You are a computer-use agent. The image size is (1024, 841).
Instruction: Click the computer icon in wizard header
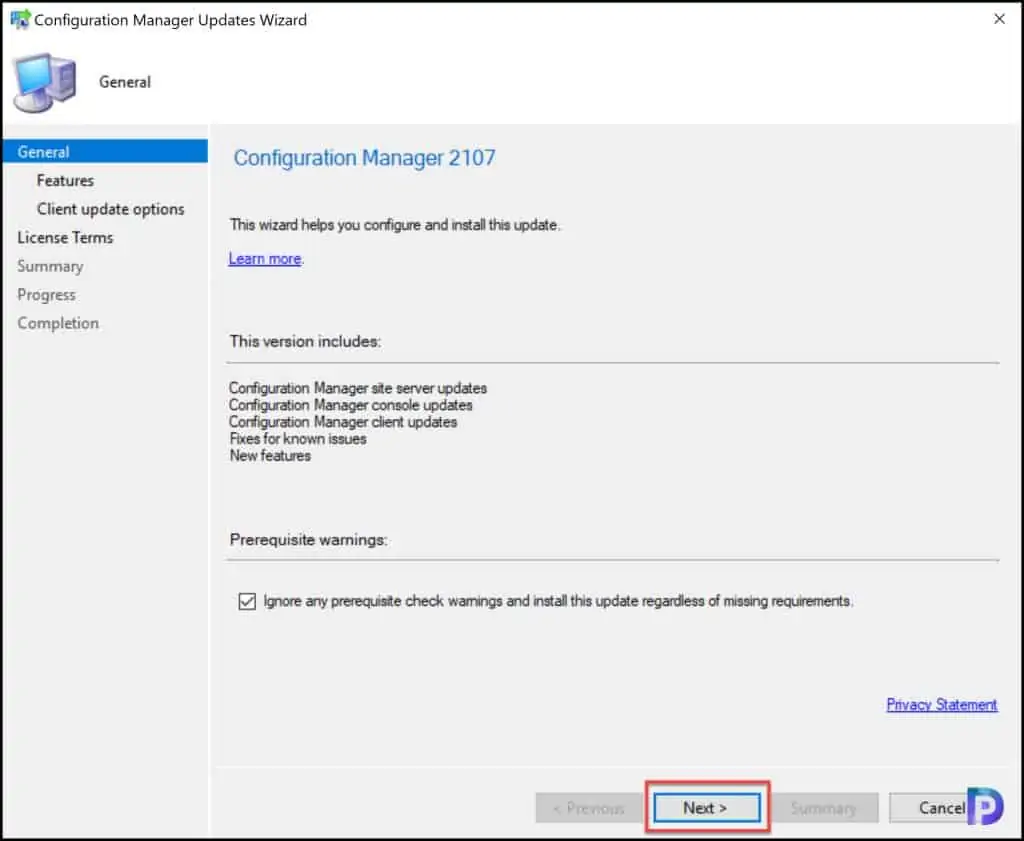(44, 82)
